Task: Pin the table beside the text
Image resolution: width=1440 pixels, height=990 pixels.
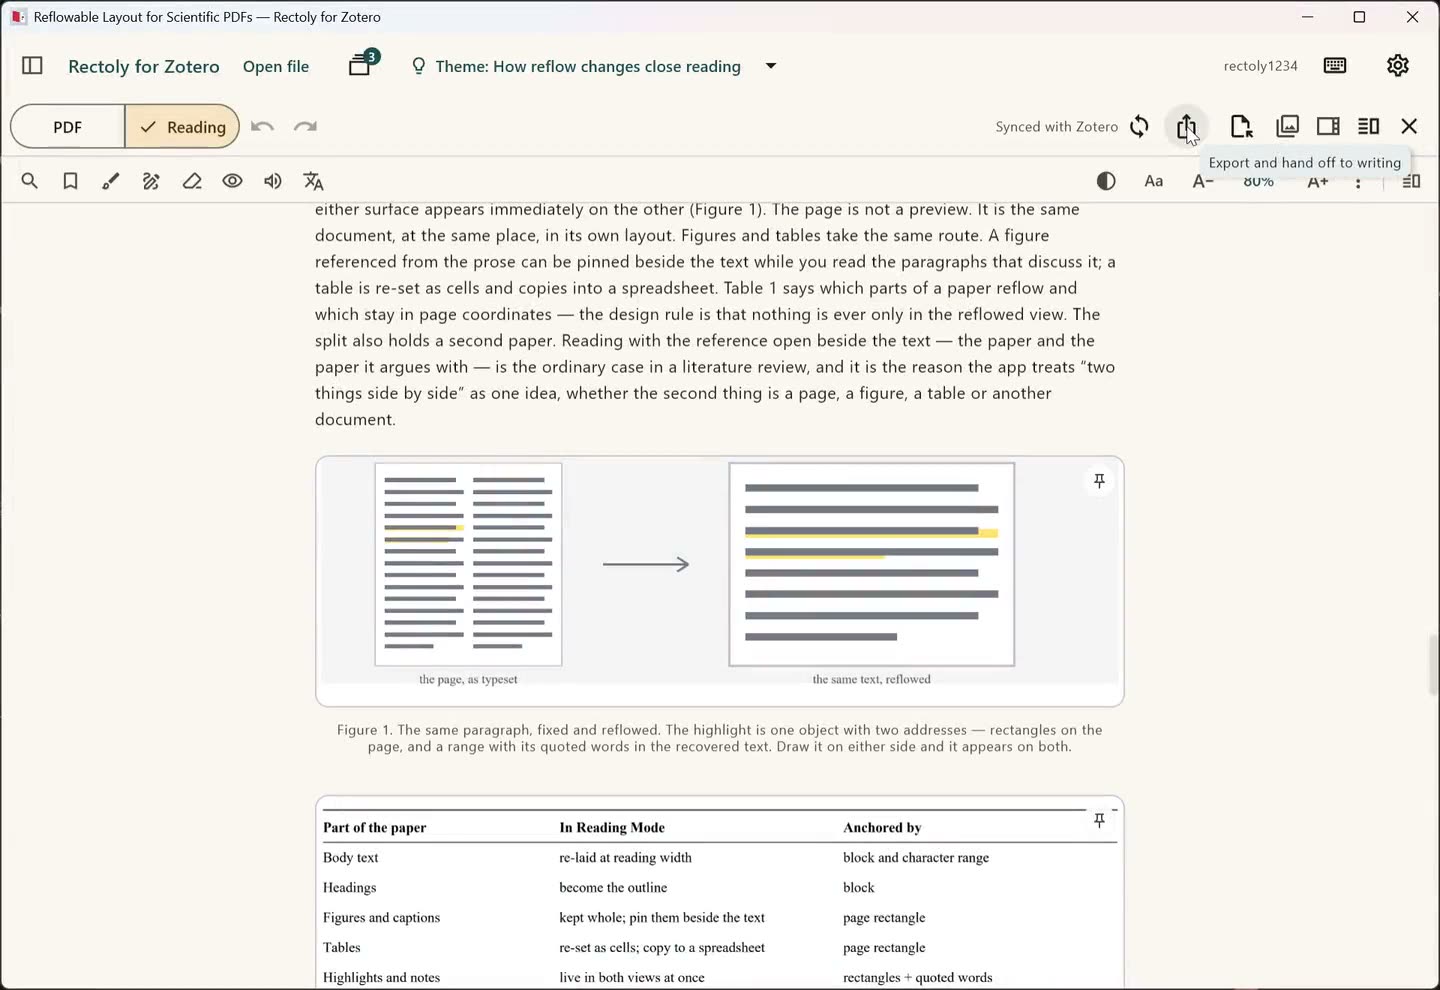Action: pos(1099,820)
